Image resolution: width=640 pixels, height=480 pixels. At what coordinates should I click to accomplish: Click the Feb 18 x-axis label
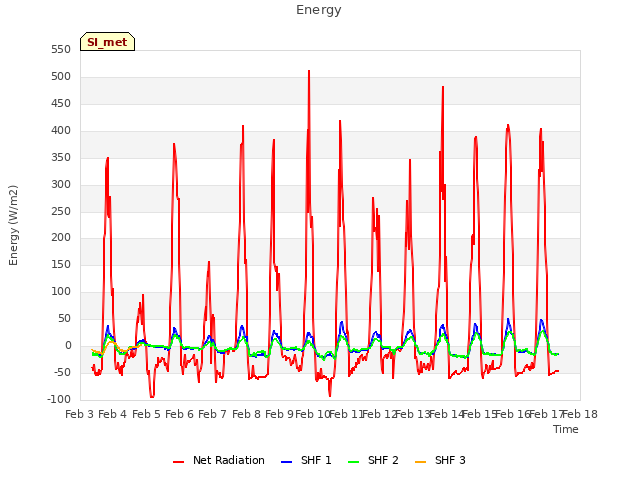coord(580,414)
